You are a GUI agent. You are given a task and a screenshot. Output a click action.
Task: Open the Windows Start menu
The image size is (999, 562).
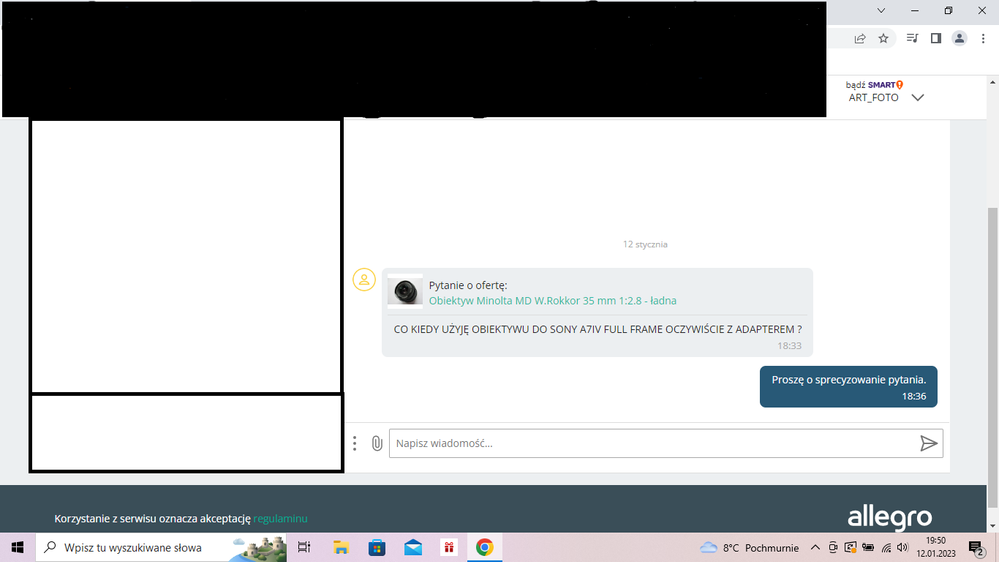(17, 548)
